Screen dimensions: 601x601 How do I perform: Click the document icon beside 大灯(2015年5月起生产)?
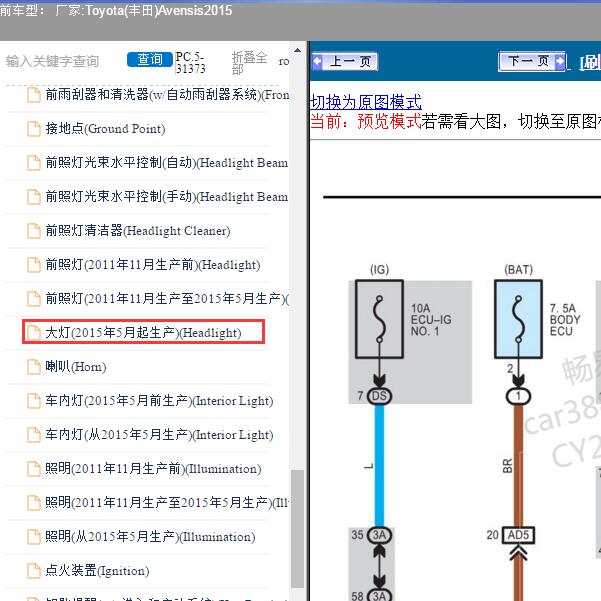pyautogui.click(x=34, y=333)
